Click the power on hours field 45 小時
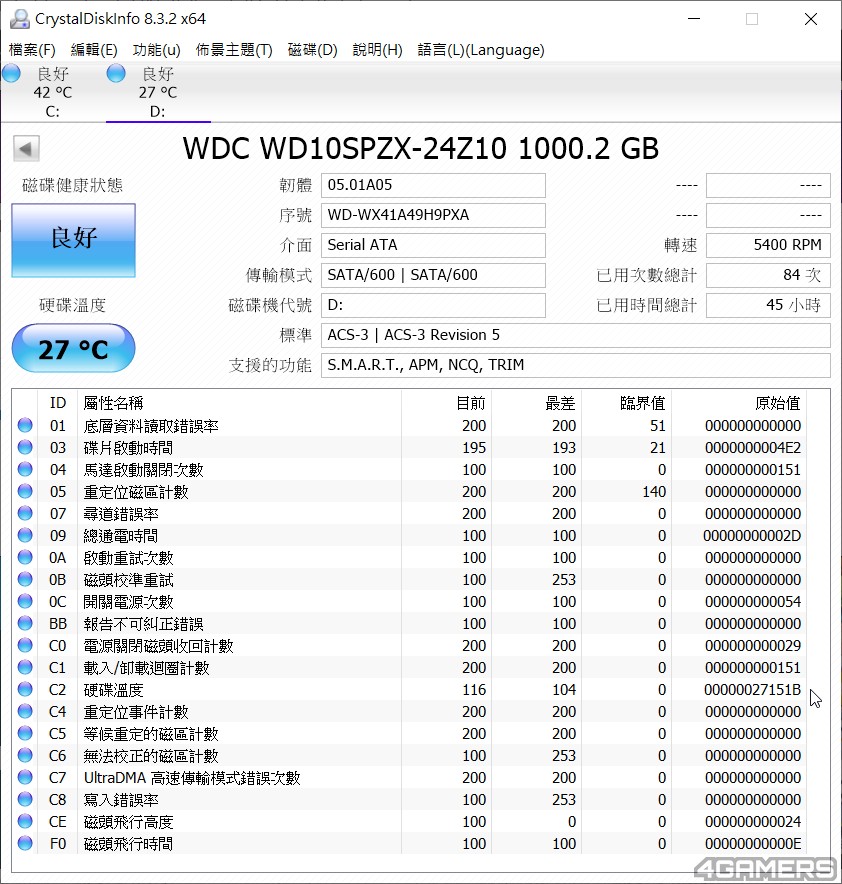 pos(768,305)
